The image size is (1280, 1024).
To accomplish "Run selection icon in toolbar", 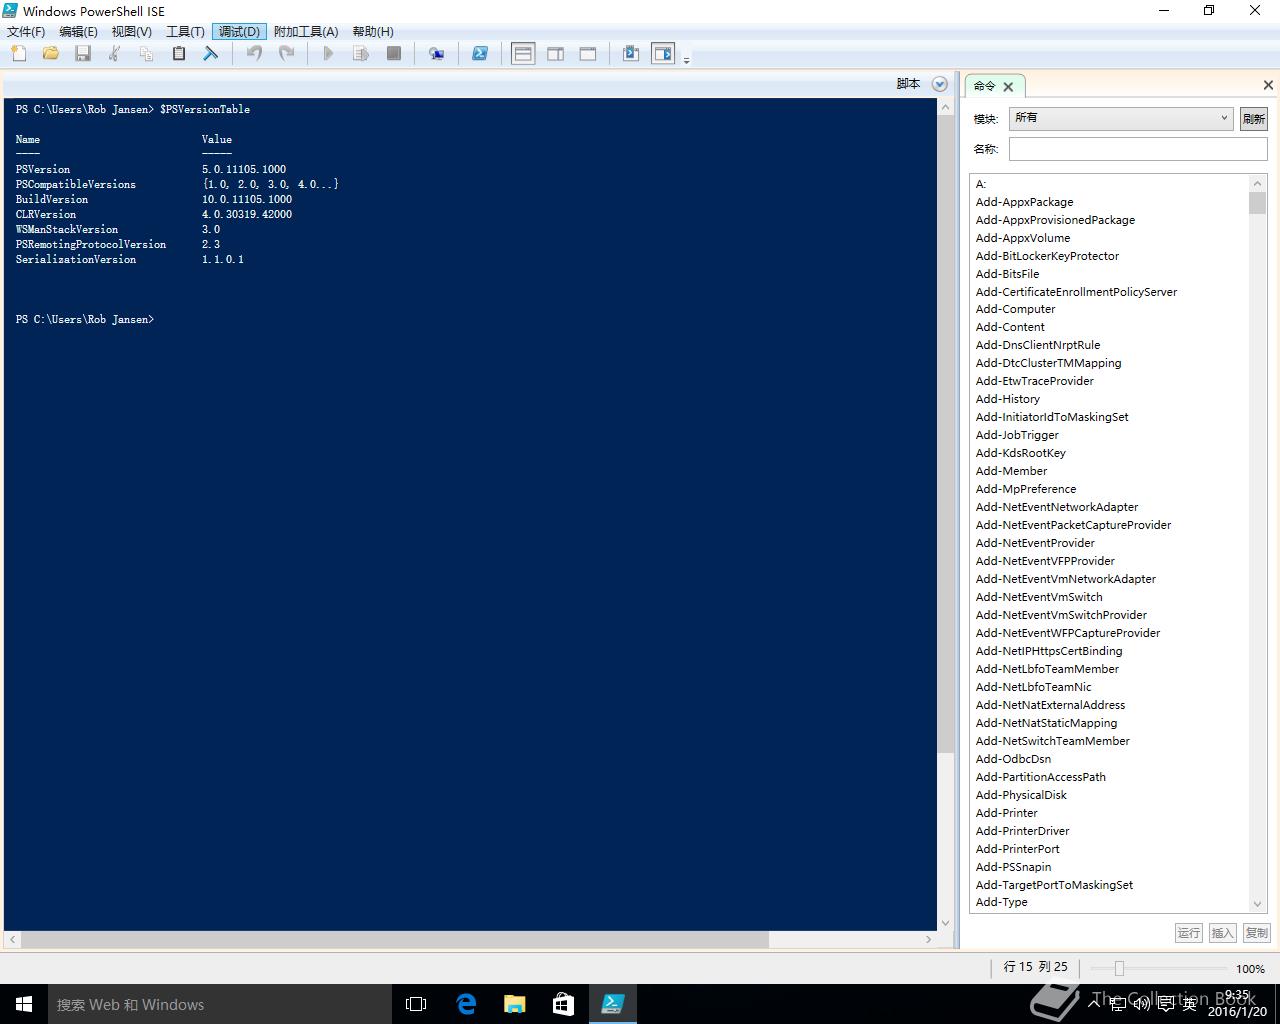I will pos(361,54).
